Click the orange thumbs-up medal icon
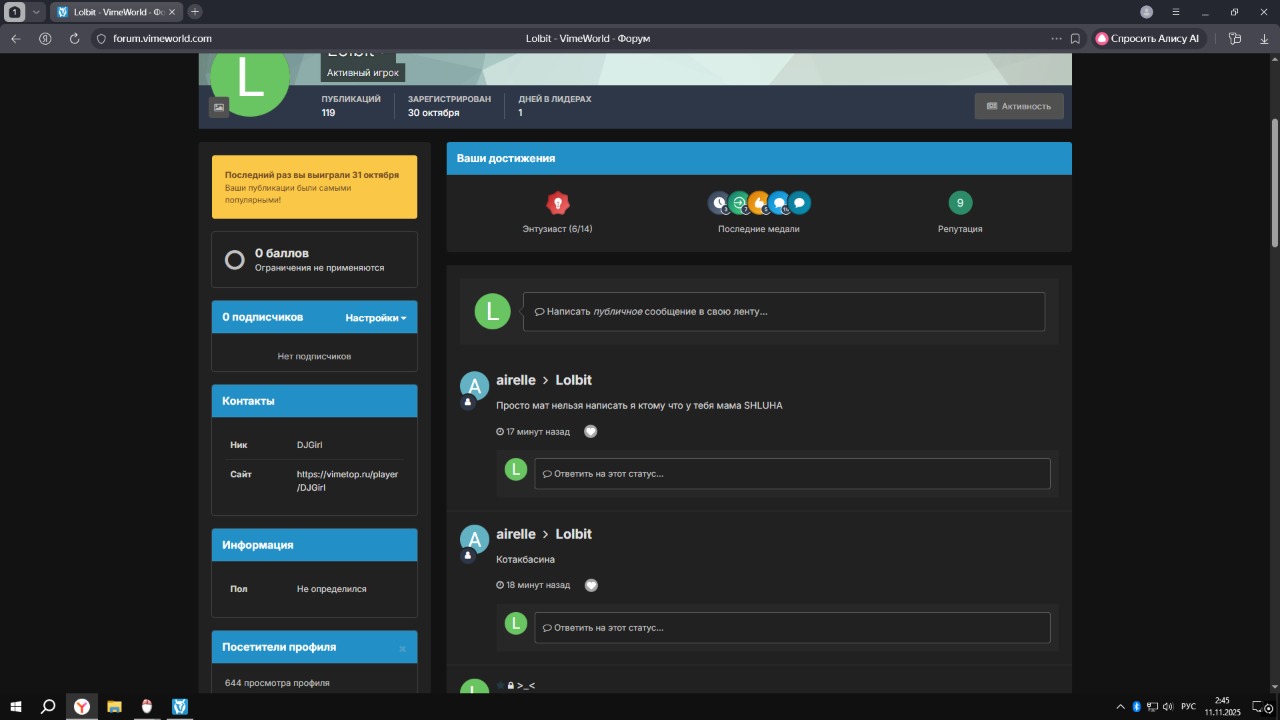 click(x=759, y=203)
